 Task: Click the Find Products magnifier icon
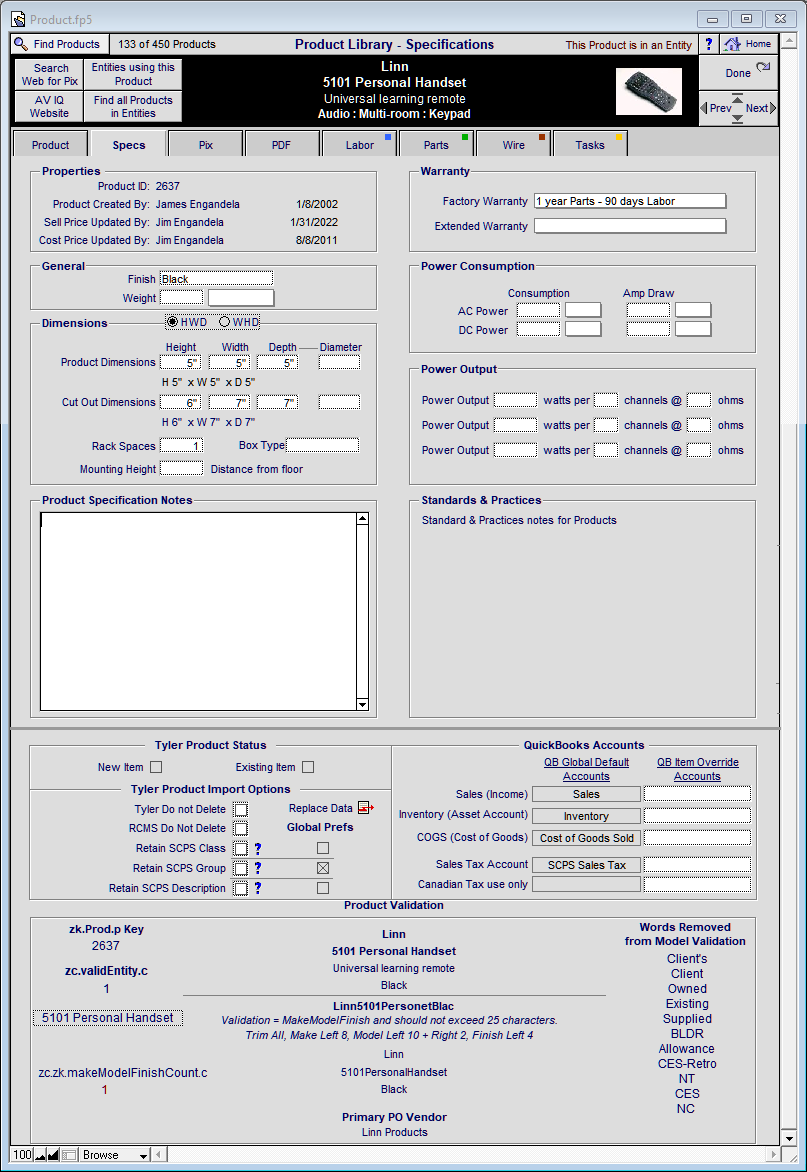coord(21,44)
